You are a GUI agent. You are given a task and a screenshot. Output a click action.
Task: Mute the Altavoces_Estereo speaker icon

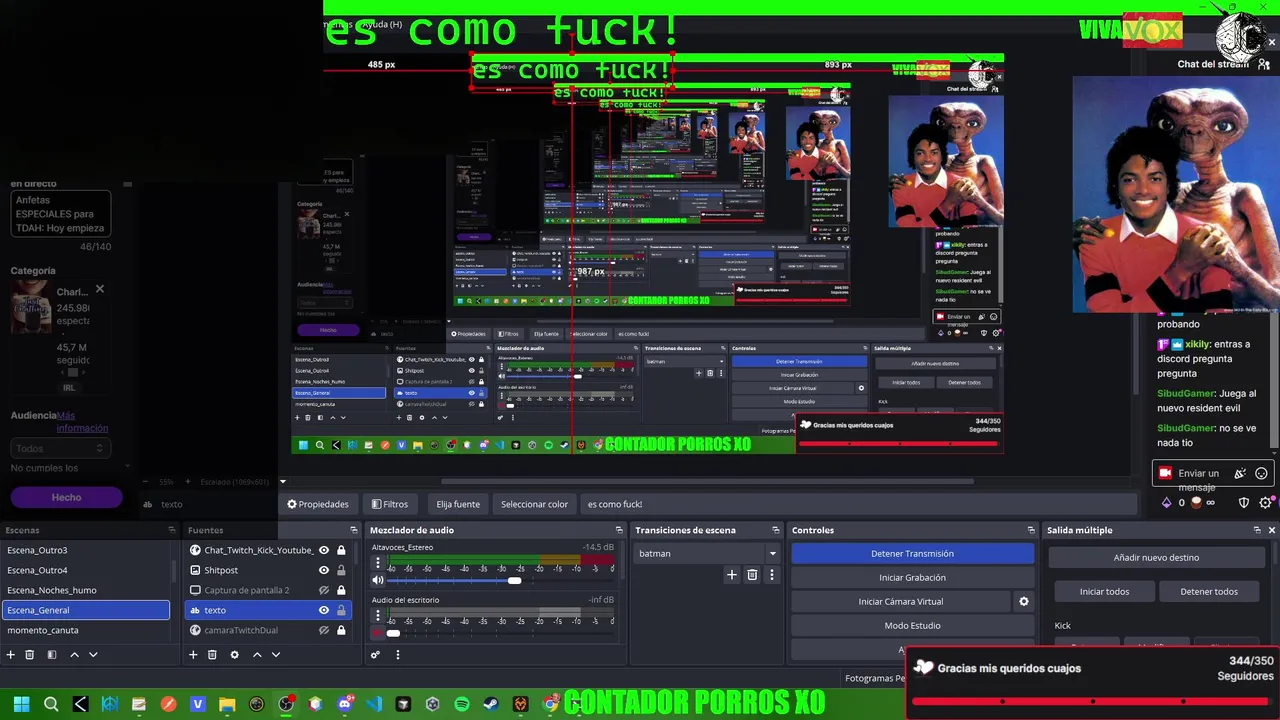378,580
